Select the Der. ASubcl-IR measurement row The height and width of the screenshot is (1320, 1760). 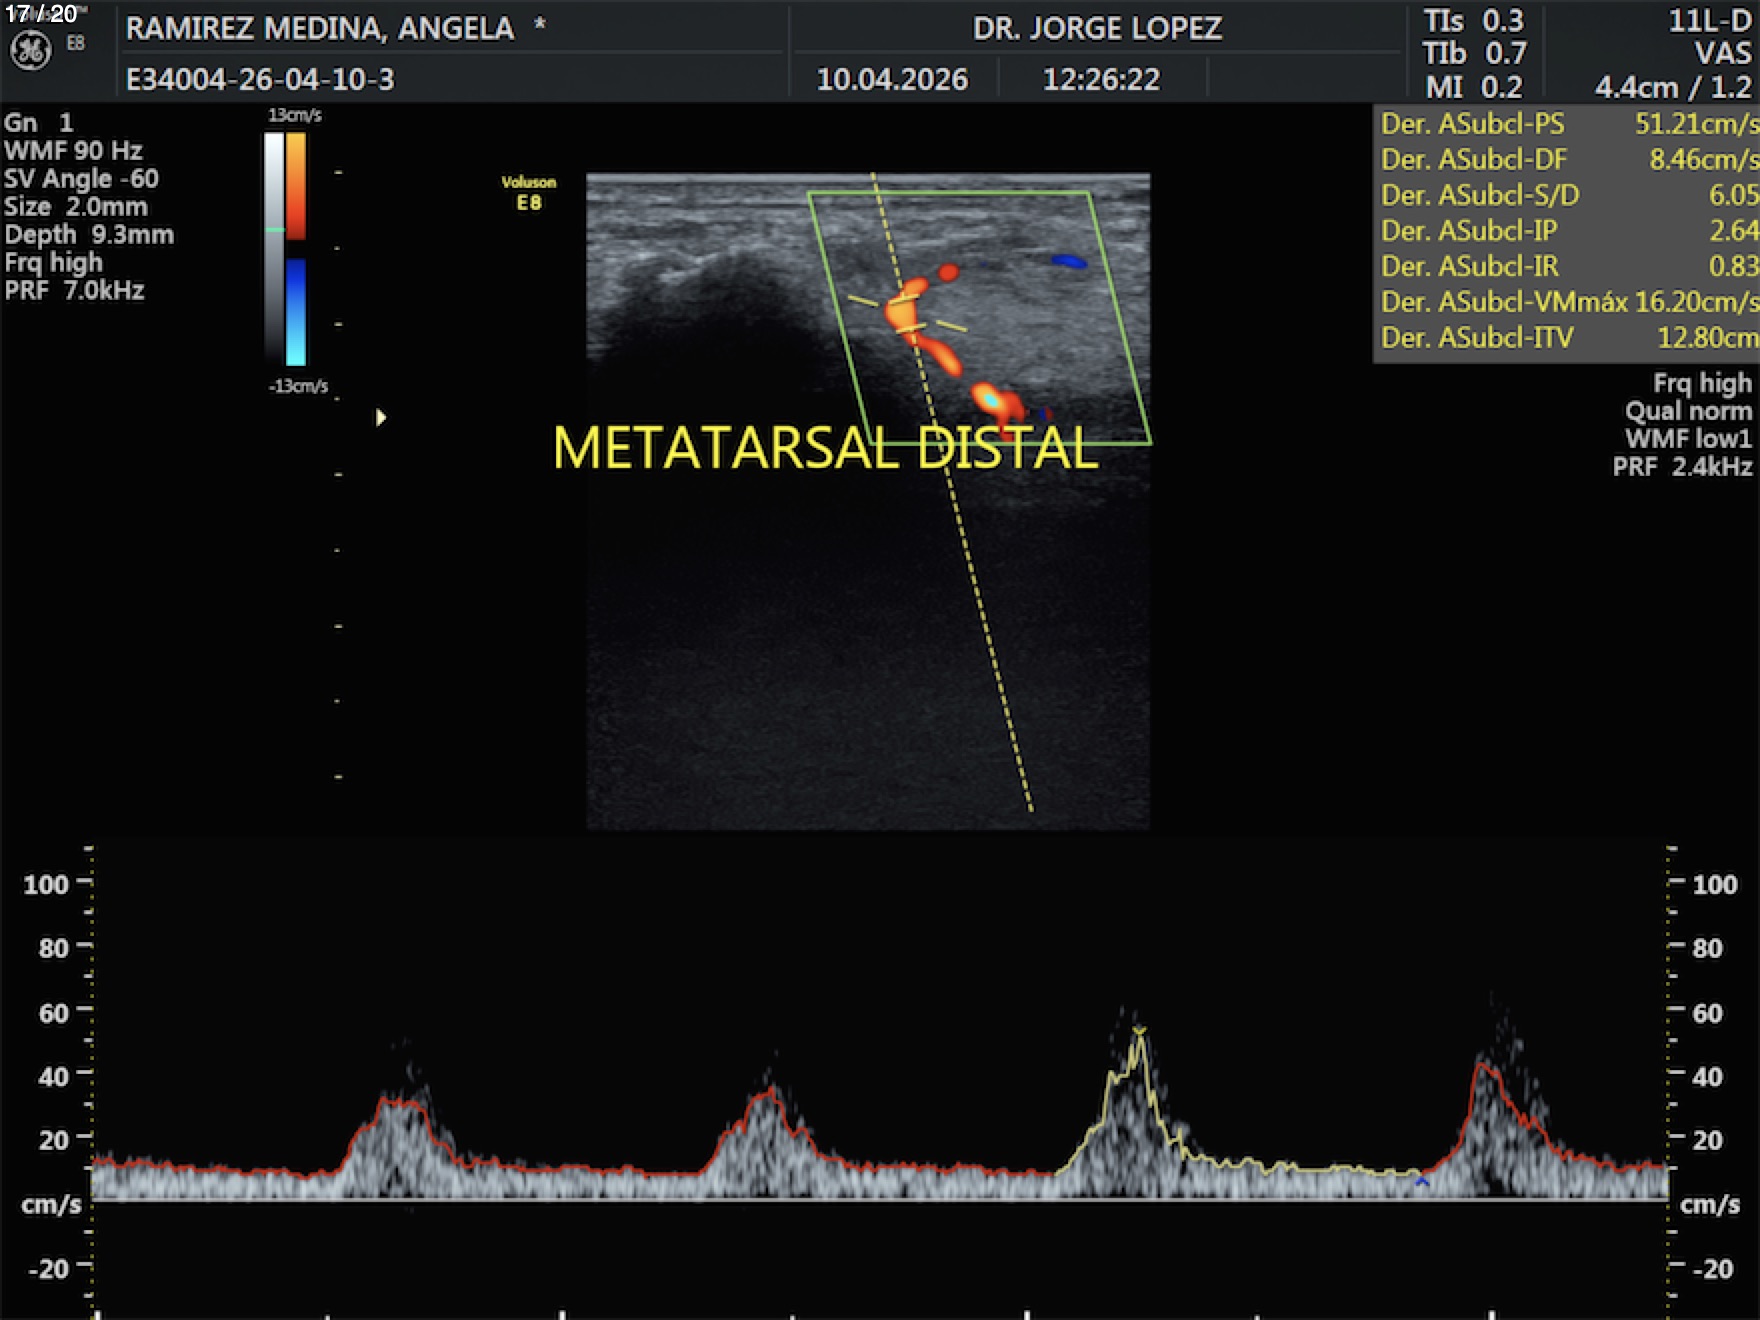[1567, 266]
